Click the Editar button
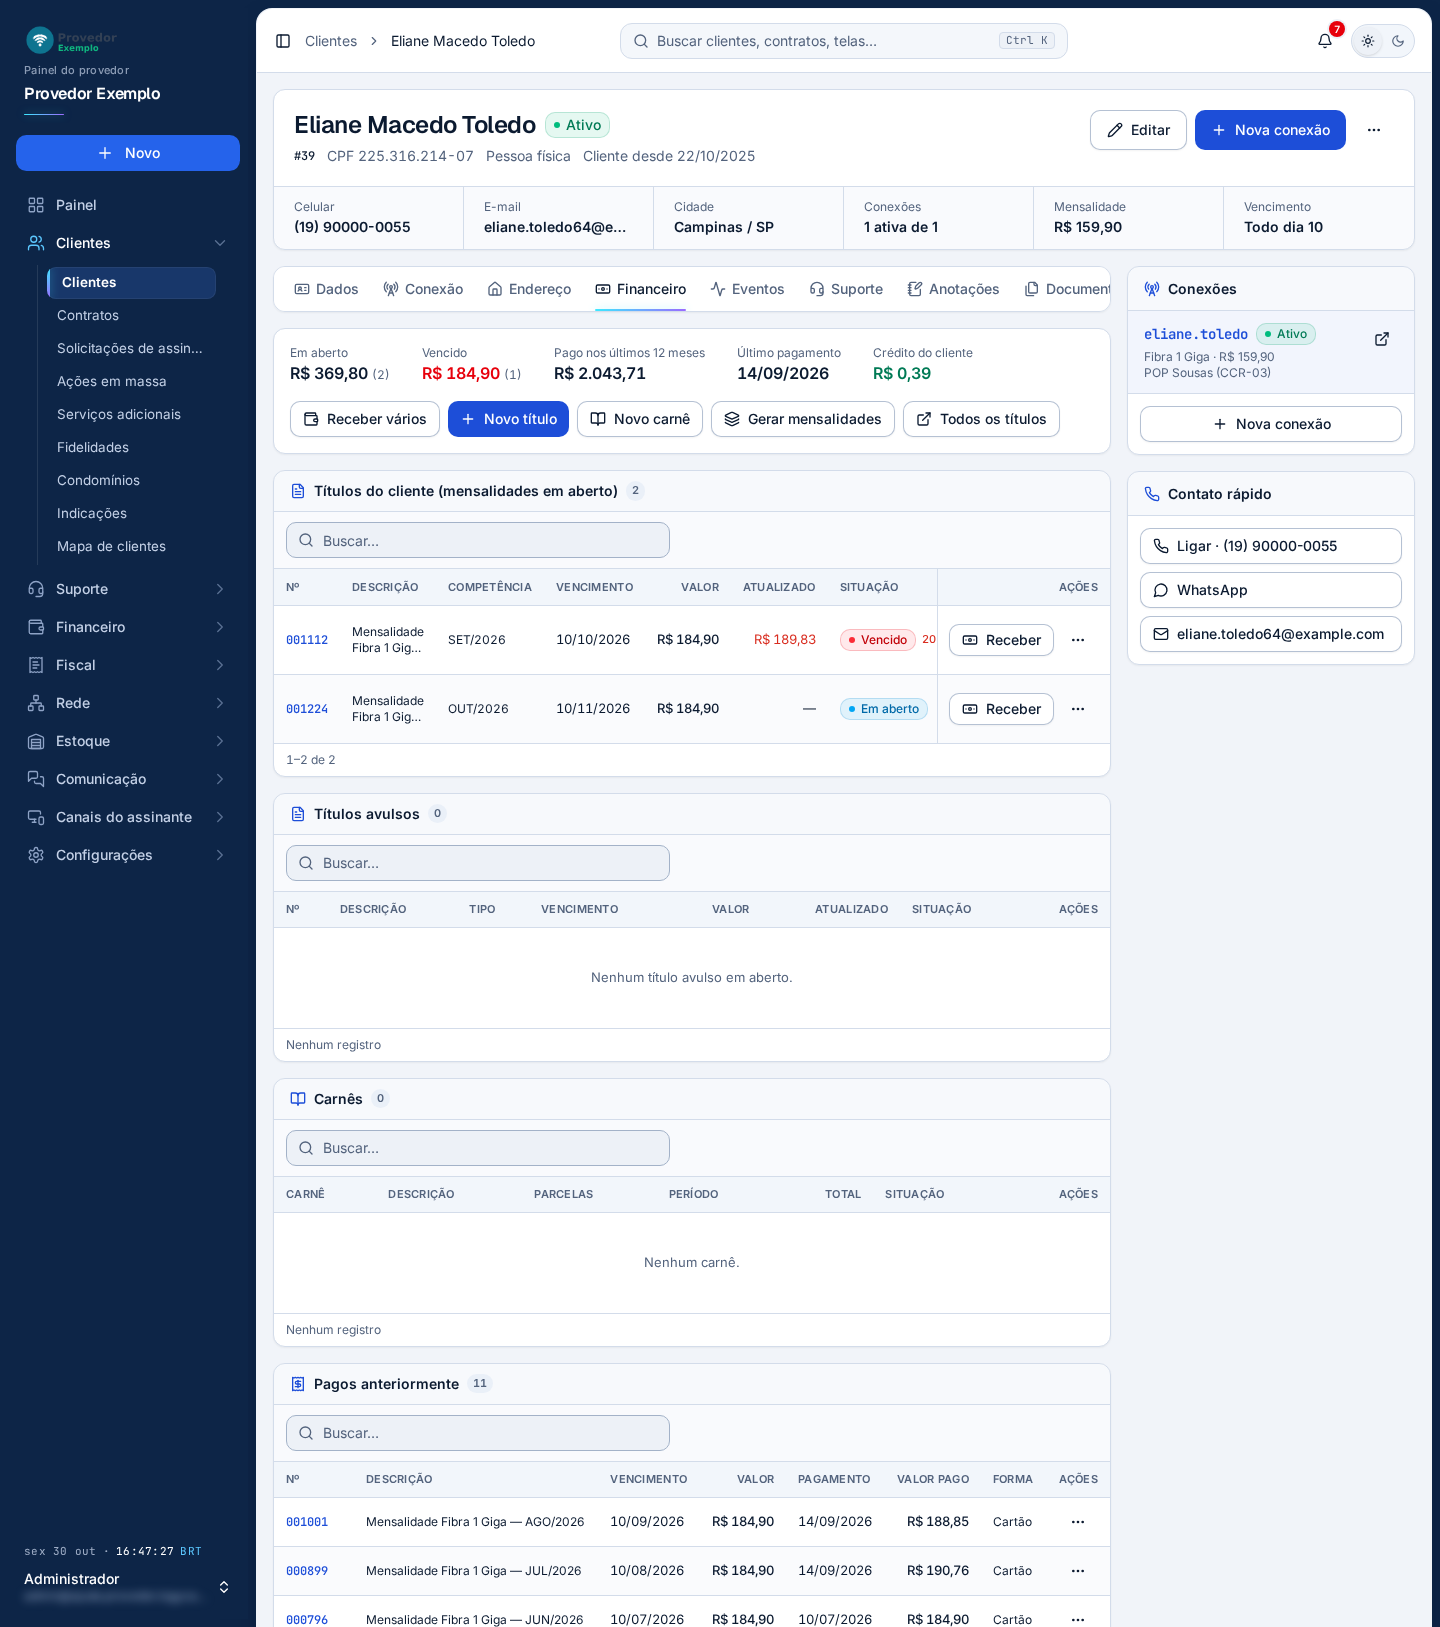Viewport: 1440px width, 1627px height. [1138, 130]
